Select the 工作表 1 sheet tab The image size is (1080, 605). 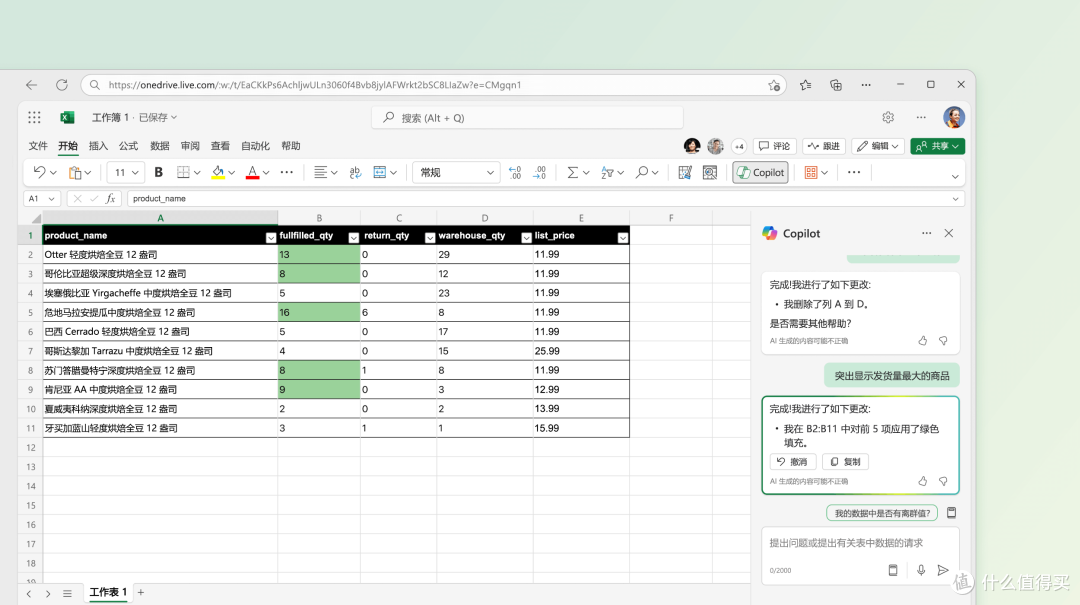108,593
